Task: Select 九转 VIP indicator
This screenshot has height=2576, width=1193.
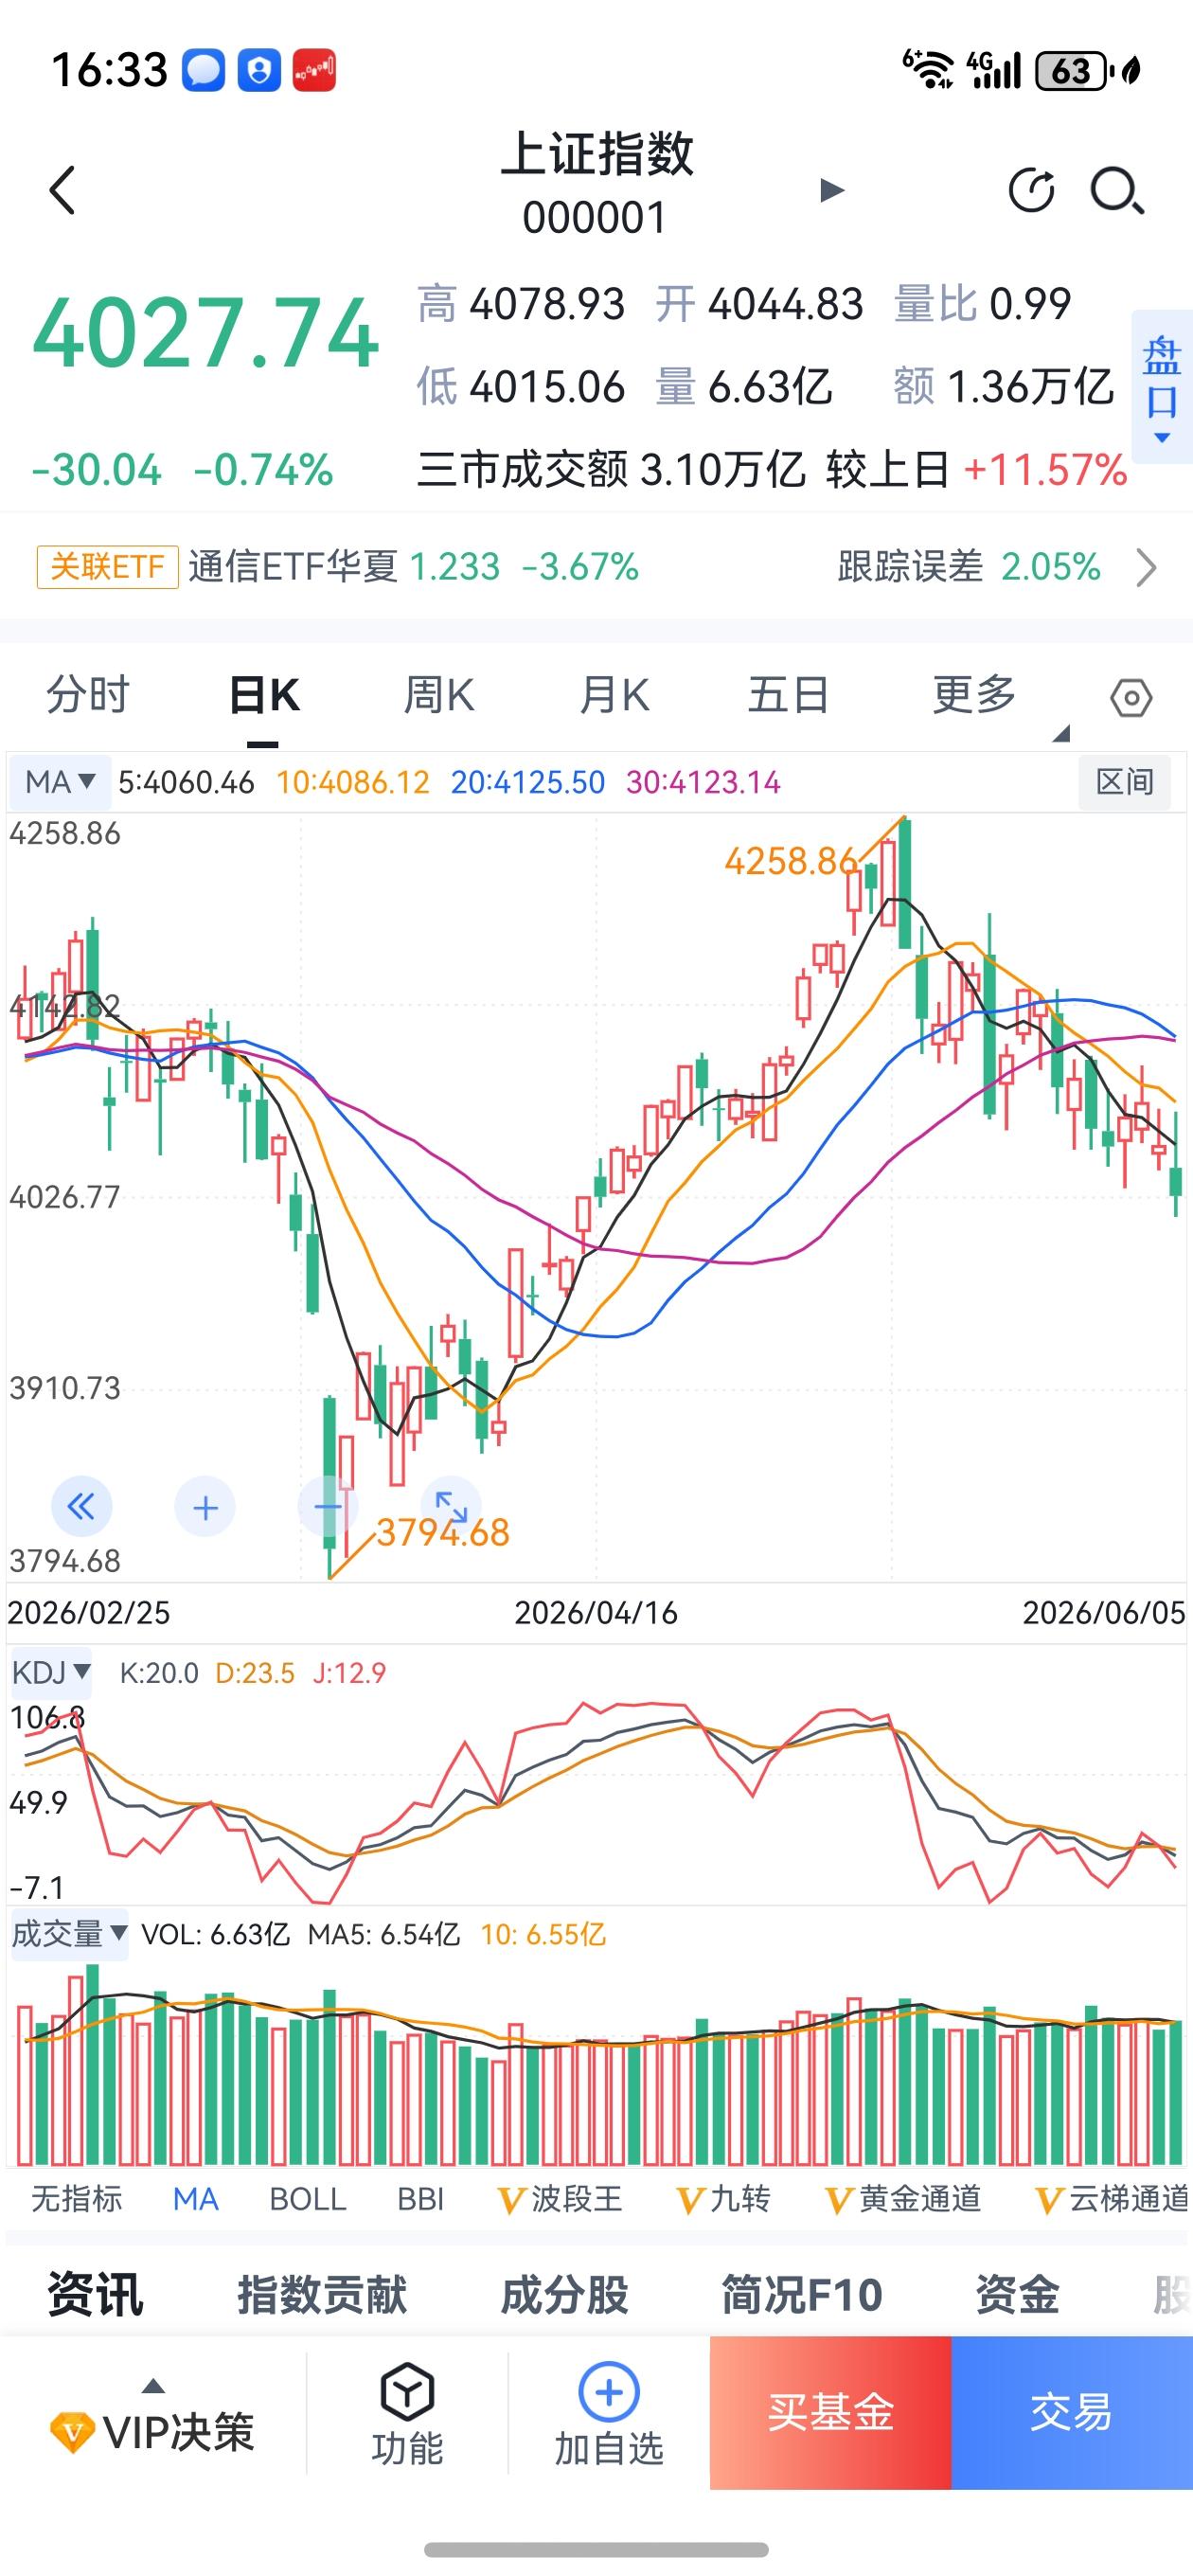Action: [x=724, y=2199]
